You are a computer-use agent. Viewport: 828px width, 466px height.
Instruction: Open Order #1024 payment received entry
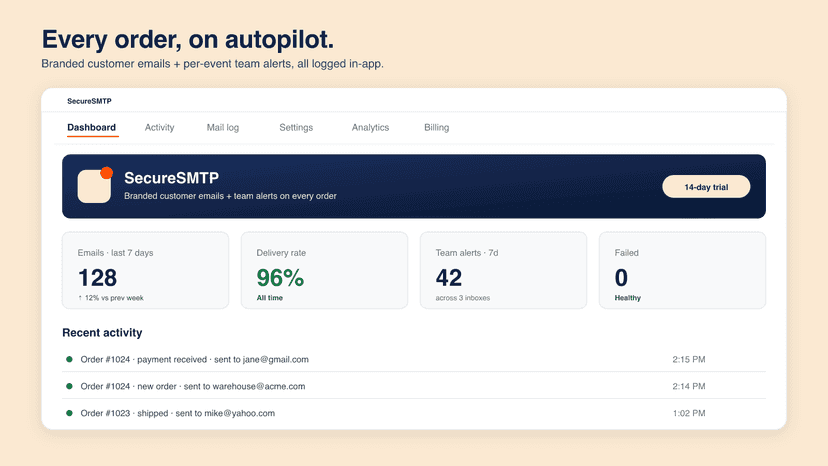coord(414,359)
